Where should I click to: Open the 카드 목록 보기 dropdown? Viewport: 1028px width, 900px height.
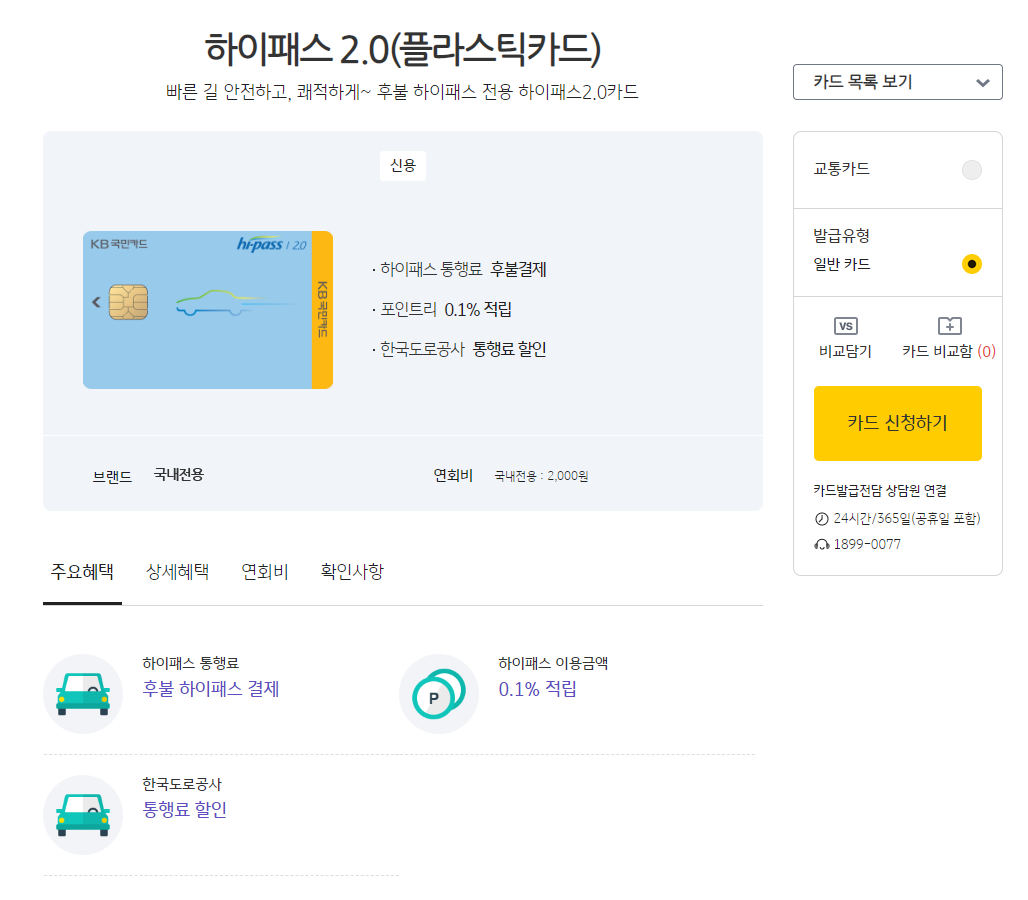[x=897, y=82]
